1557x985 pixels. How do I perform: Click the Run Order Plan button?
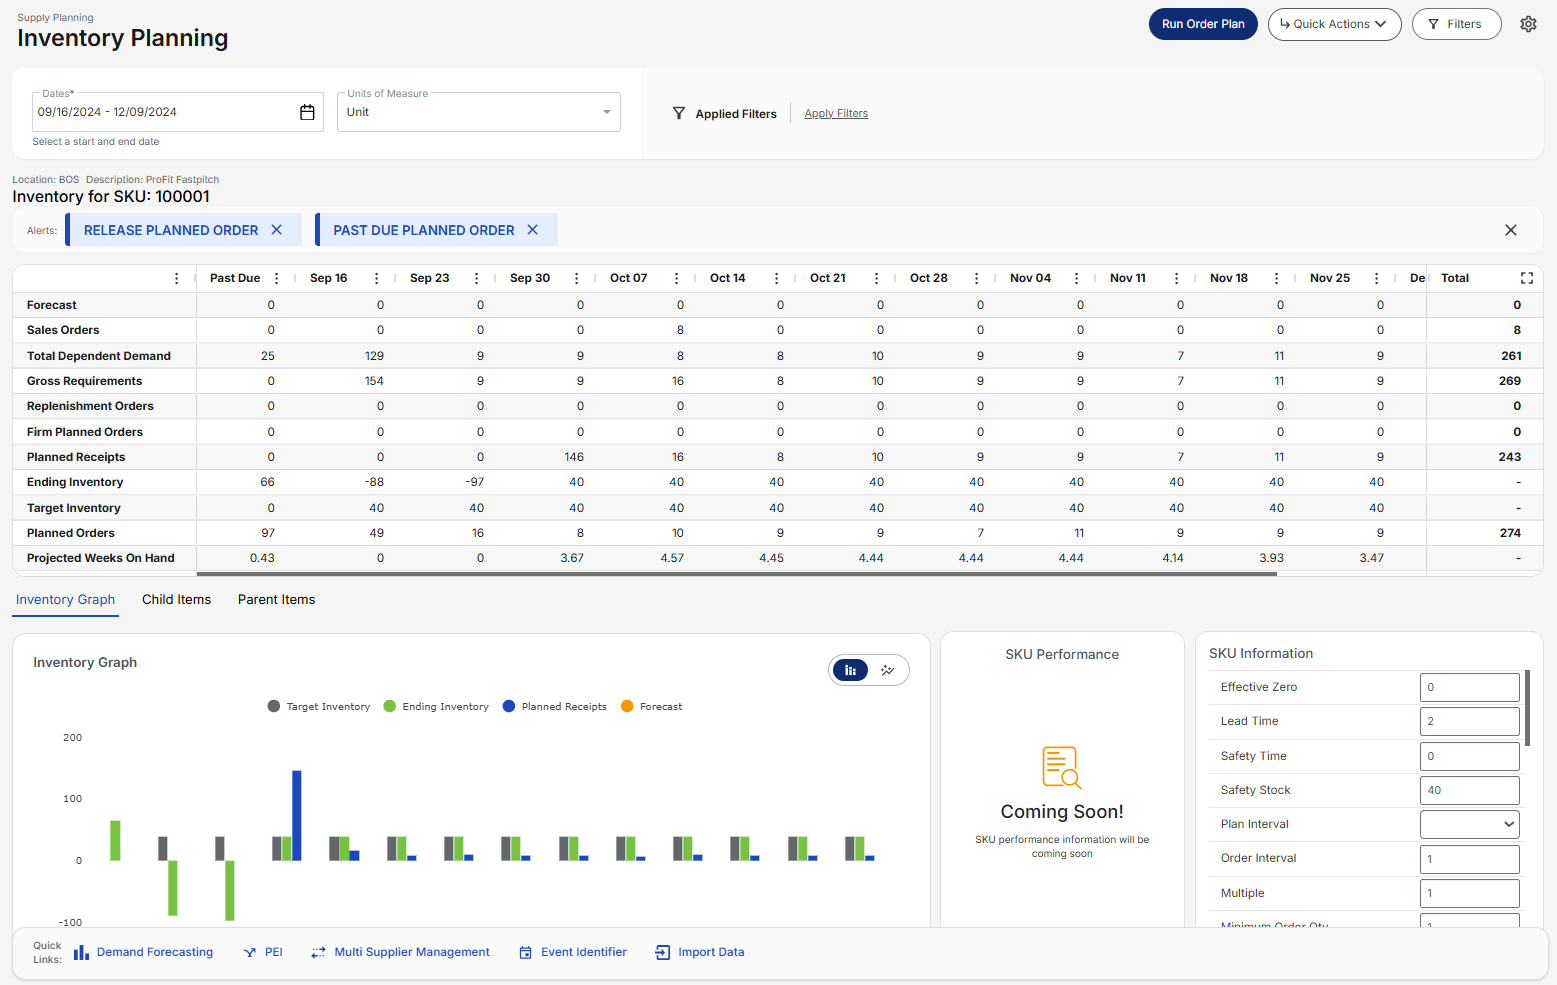click(1202, 23)
